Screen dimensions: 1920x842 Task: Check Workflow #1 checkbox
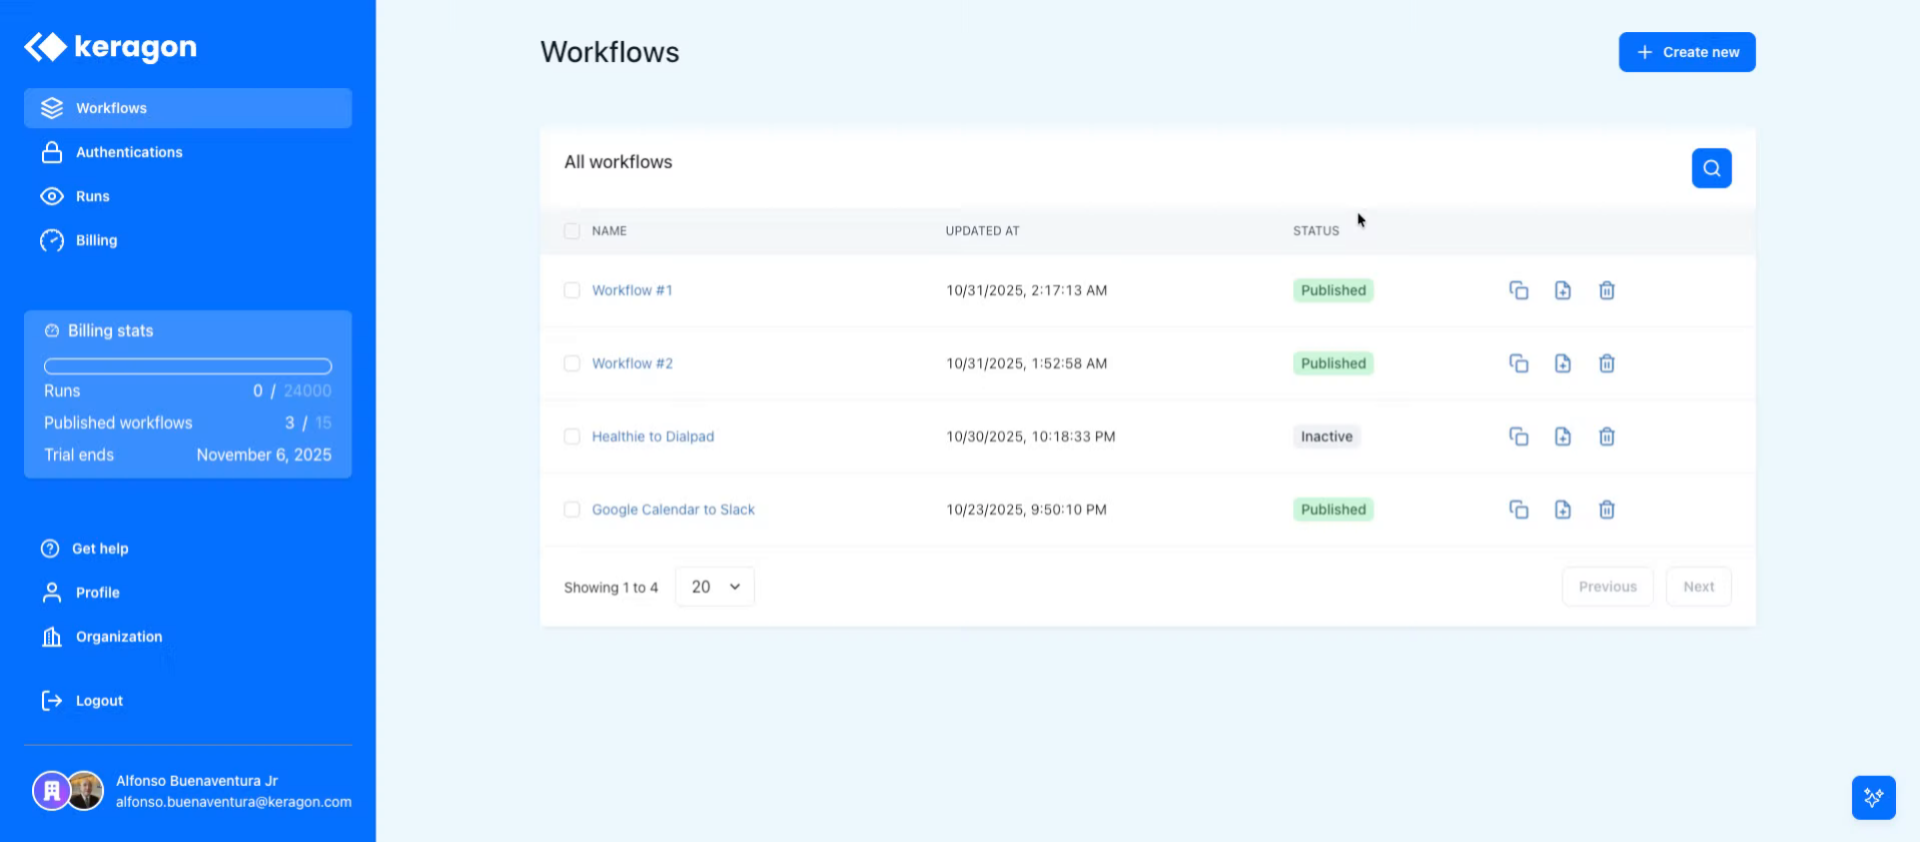click(x=572, y=290)
